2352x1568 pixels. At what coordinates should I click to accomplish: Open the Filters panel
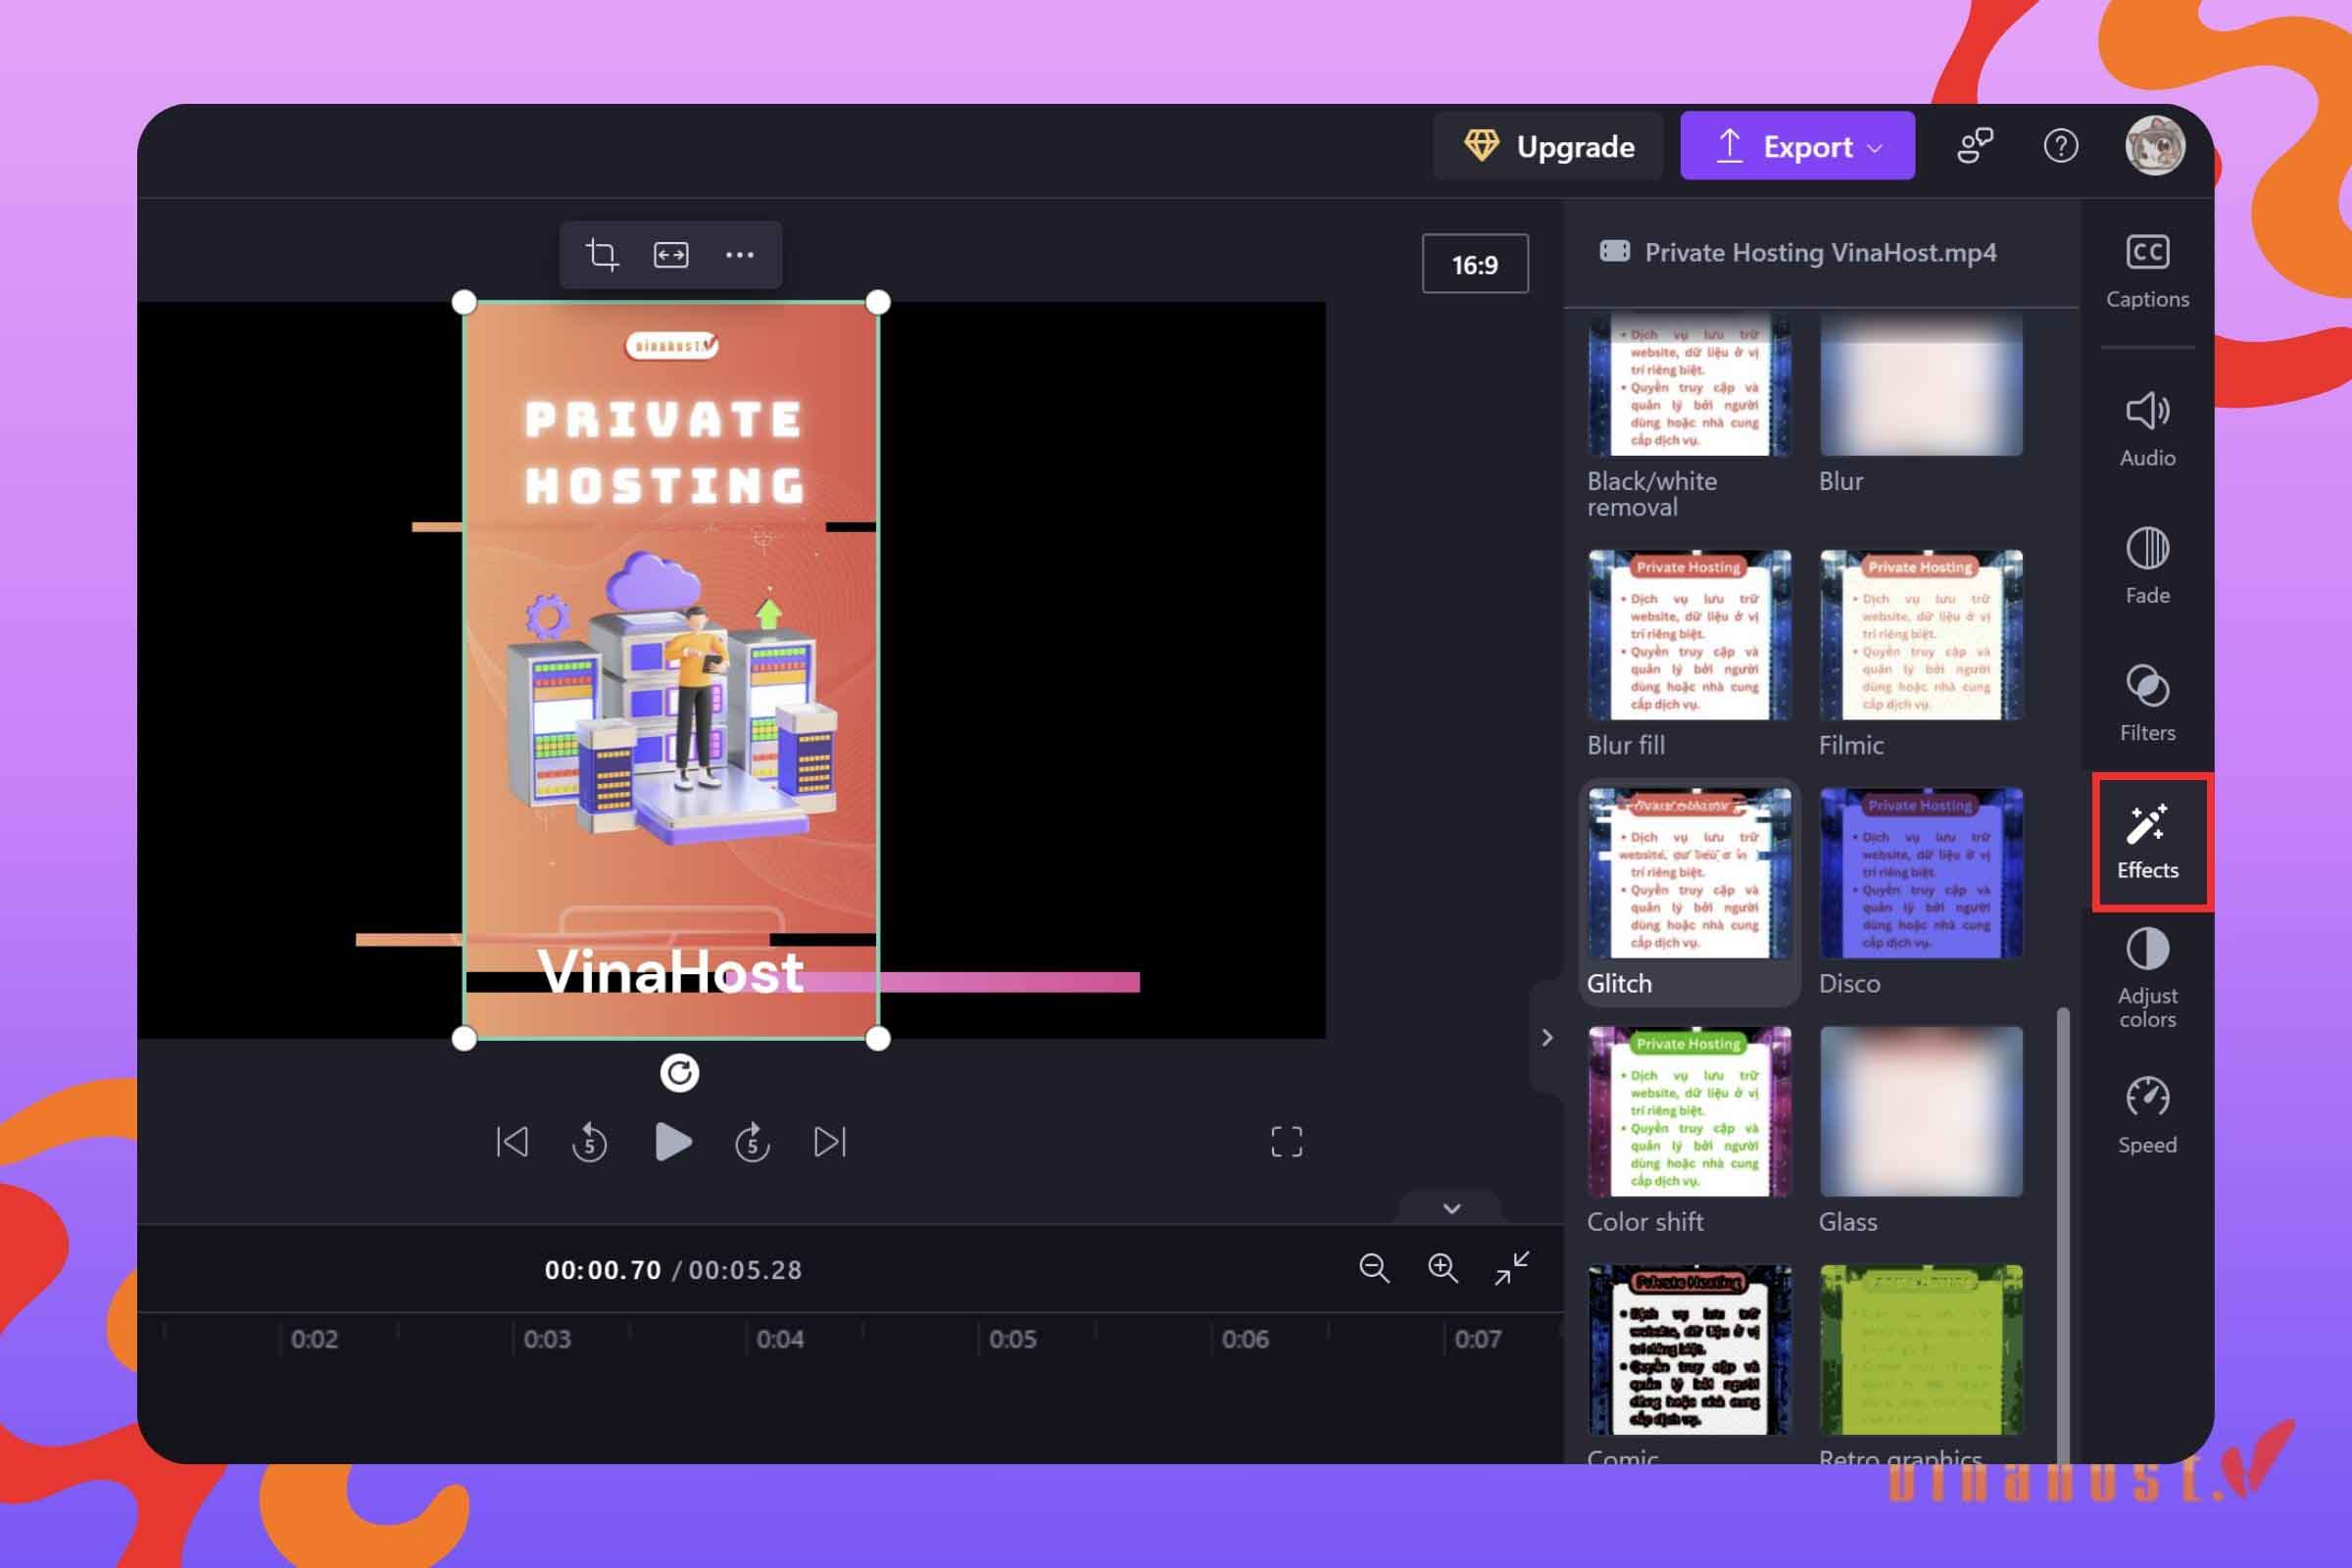click(2147, 703)
